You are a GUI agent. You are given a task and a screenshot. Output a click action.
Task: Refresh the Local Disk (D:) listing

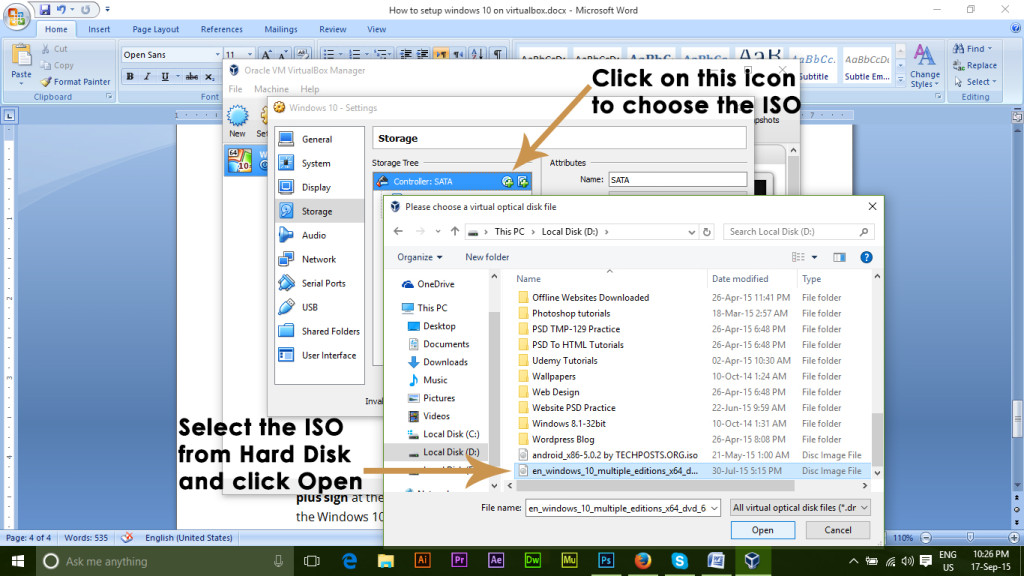coord(707,232)
